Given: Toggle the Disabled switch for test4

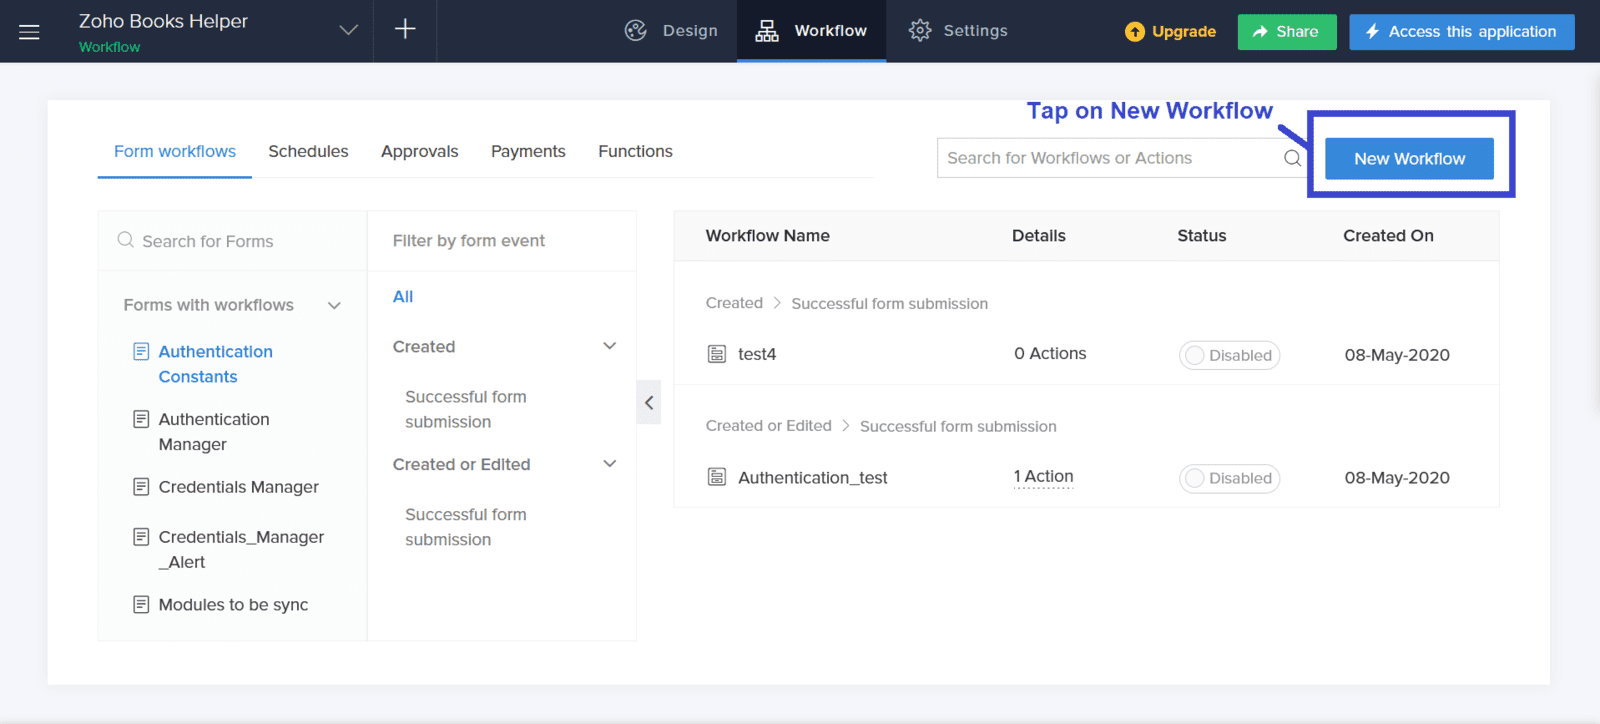Looking at the screenshot, I should (x=1229, y=355).
